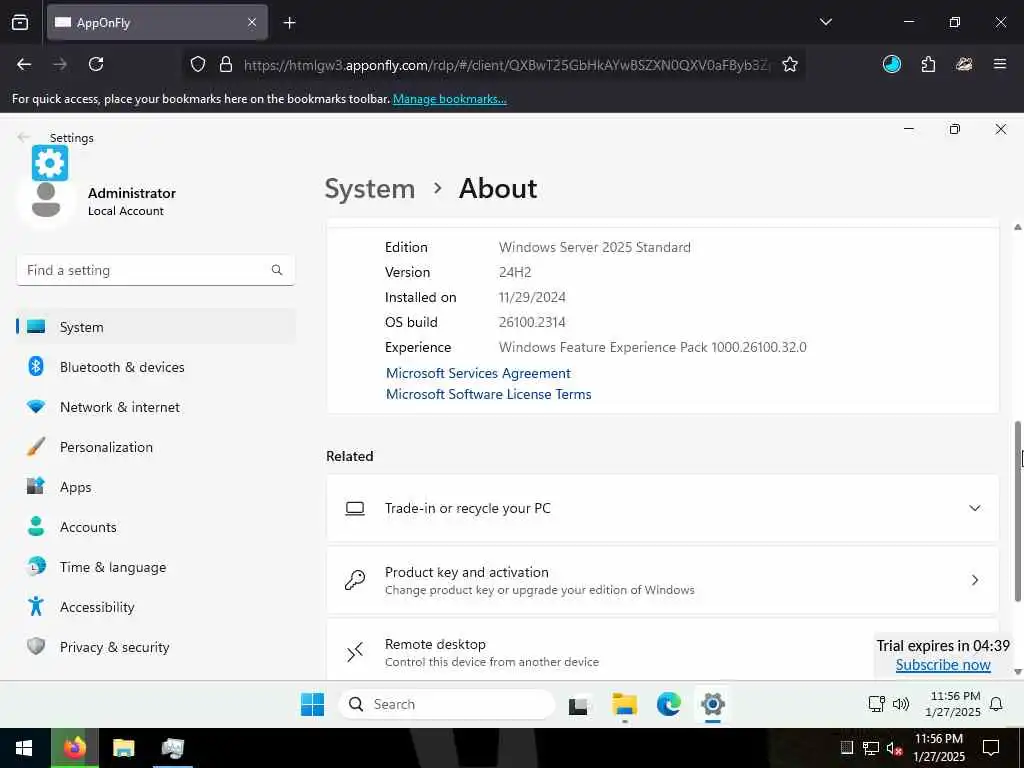Open File Explorer on host taskbar
The height and width of the screenshot is (768, 1024).
[123, 748]
